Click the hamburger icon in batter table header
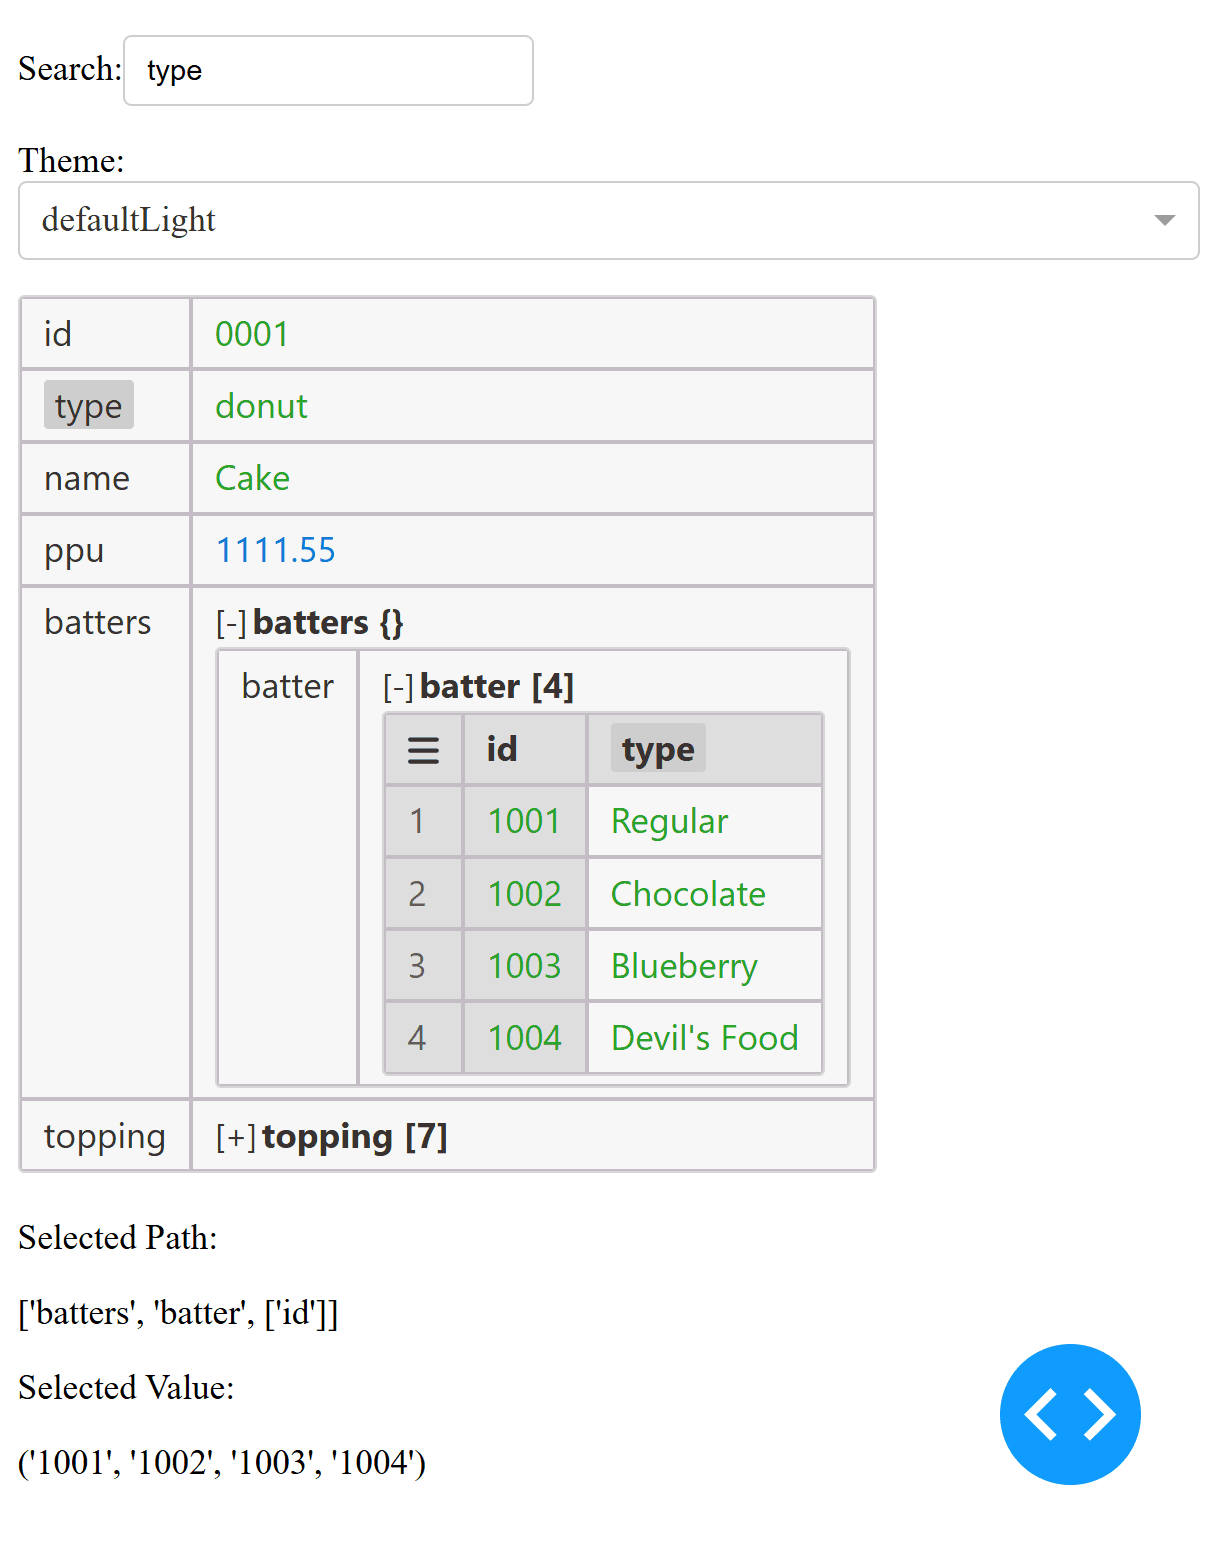The image size is (1218, 1562). (422, 748)
